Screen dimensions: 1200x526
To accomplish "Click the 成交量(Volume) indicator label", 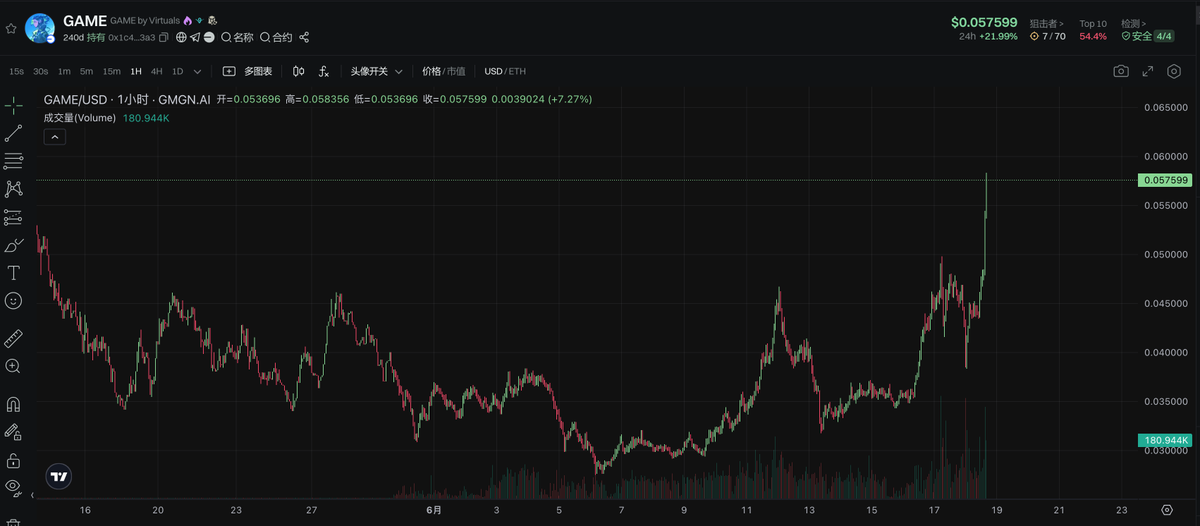I will point(79,118).
